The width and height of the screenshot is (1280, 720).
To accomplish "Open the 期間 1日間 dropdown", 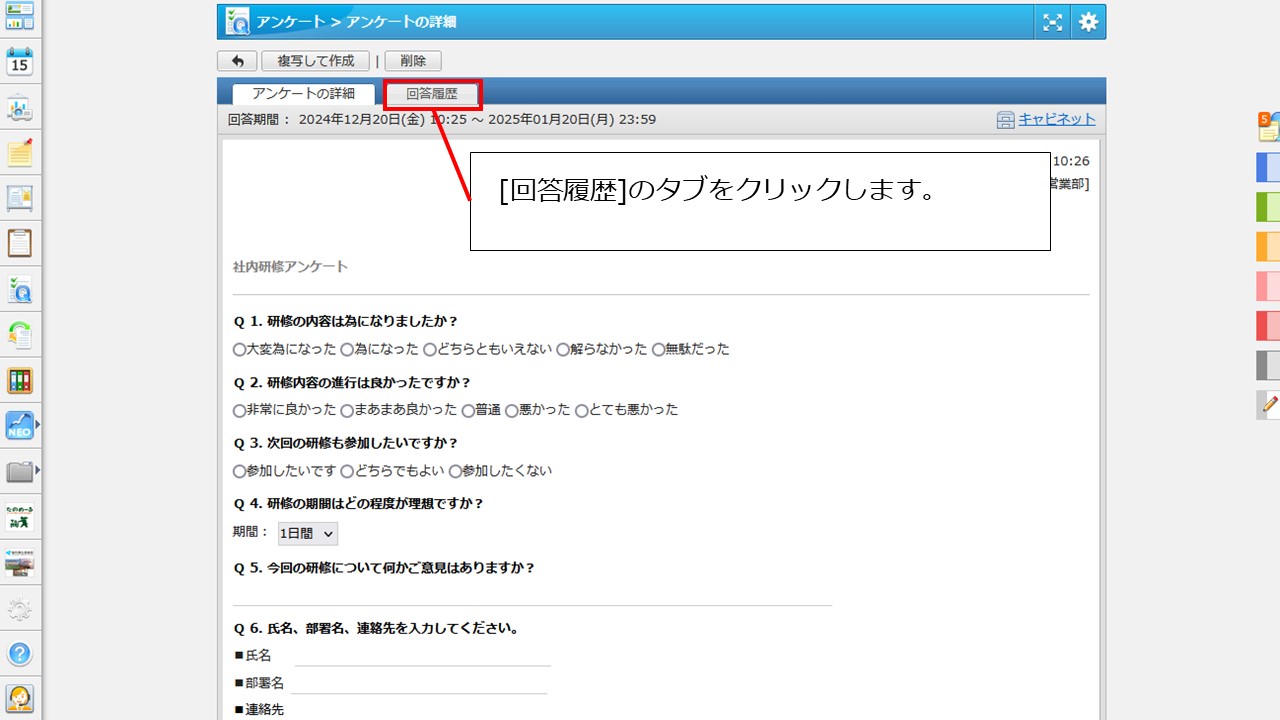I will [308, 534].
